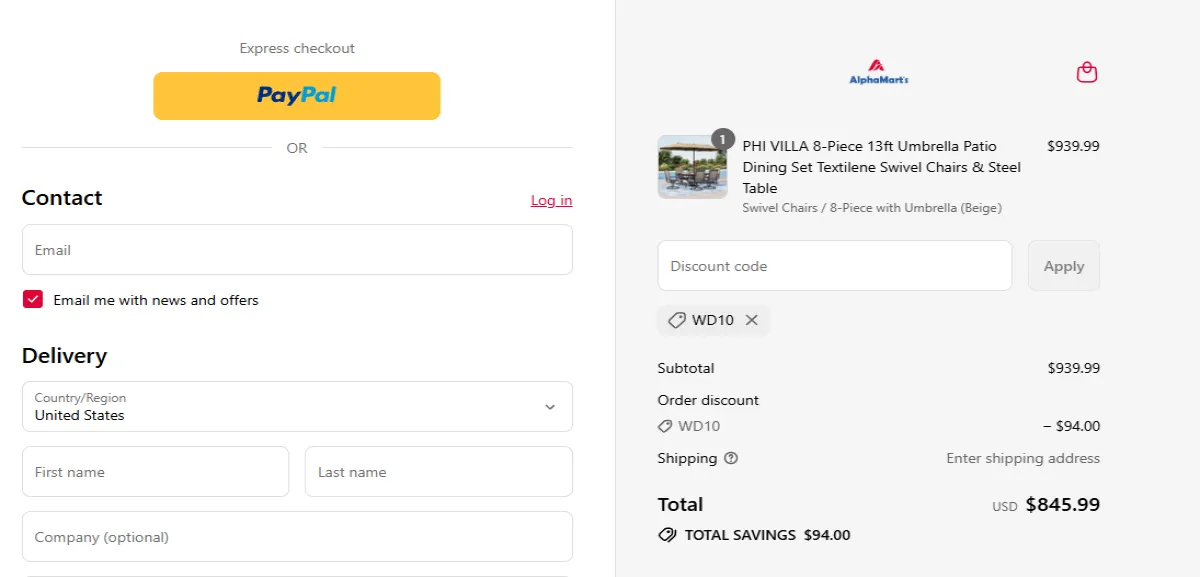Image resolution: width=1200 pixels, height=577 pixels.
Task: Click the Shipping help question mark icon
Action: tap(733, 458)
